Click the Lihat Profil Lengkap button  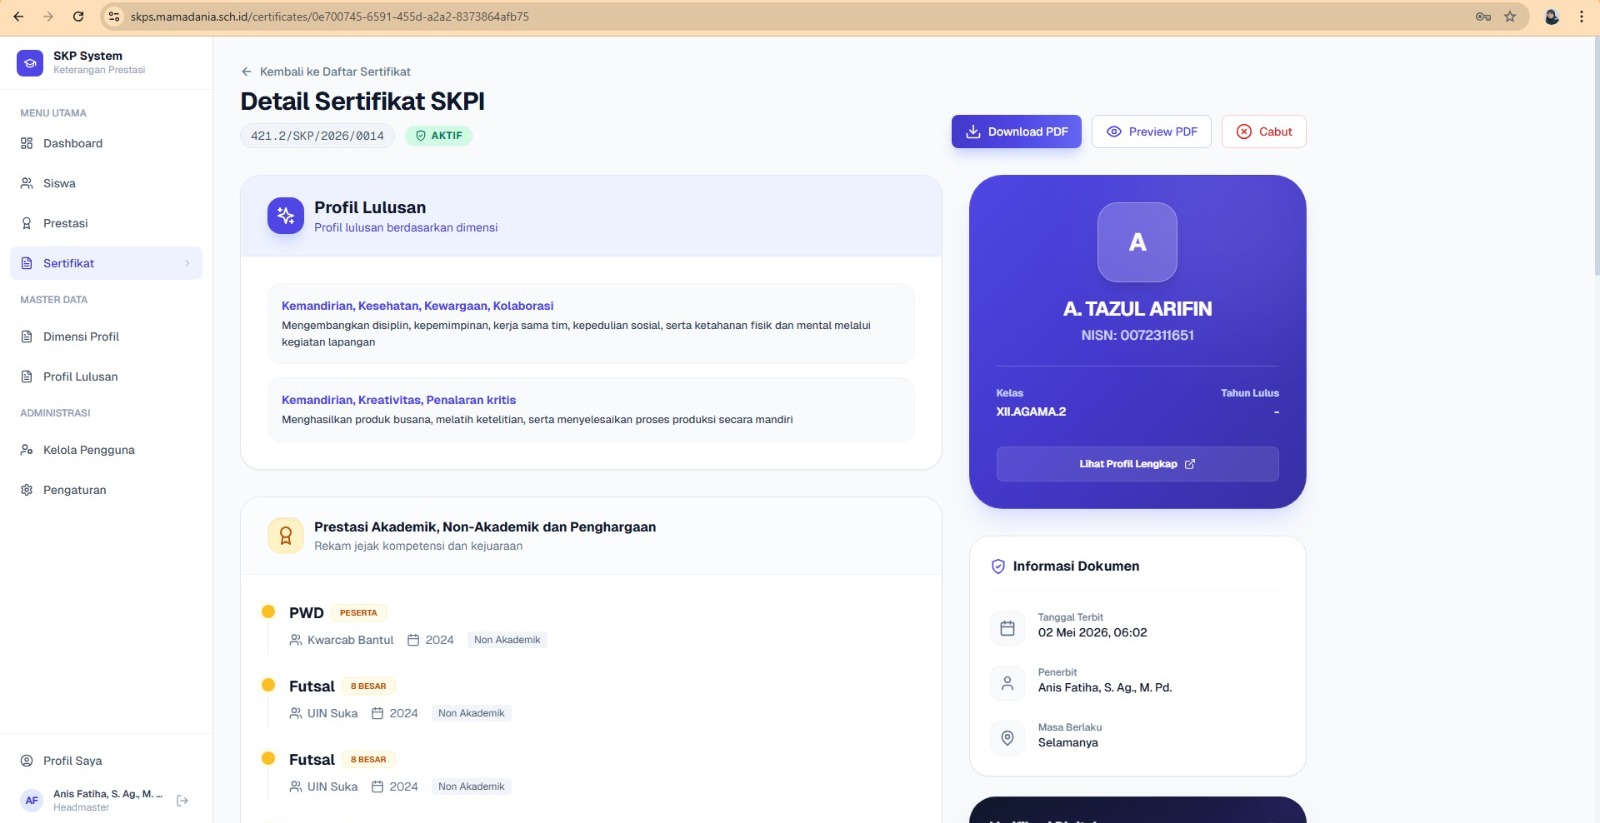1137,464
